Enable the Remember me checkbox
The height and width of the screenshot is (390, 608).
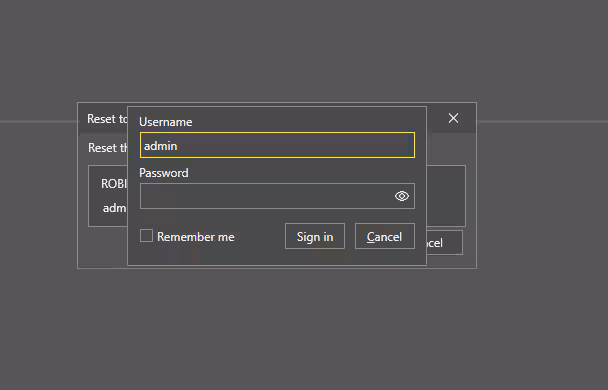click(146, 236)
